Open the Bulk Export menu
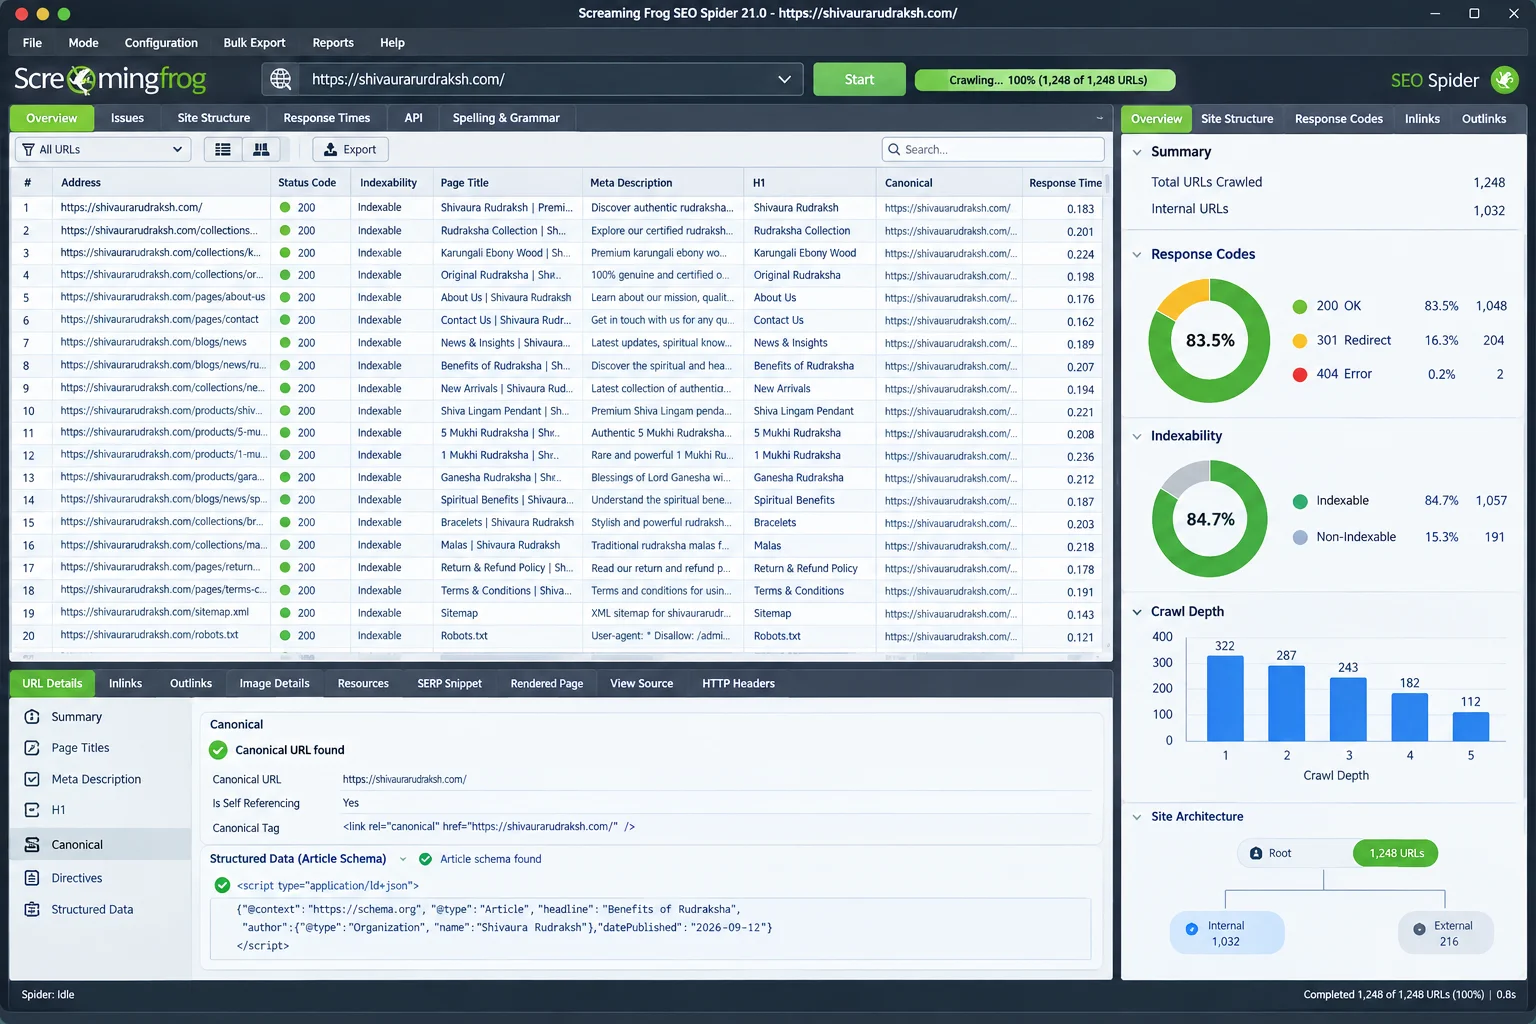The image size is (1536, 1024). tap(254, 43)
